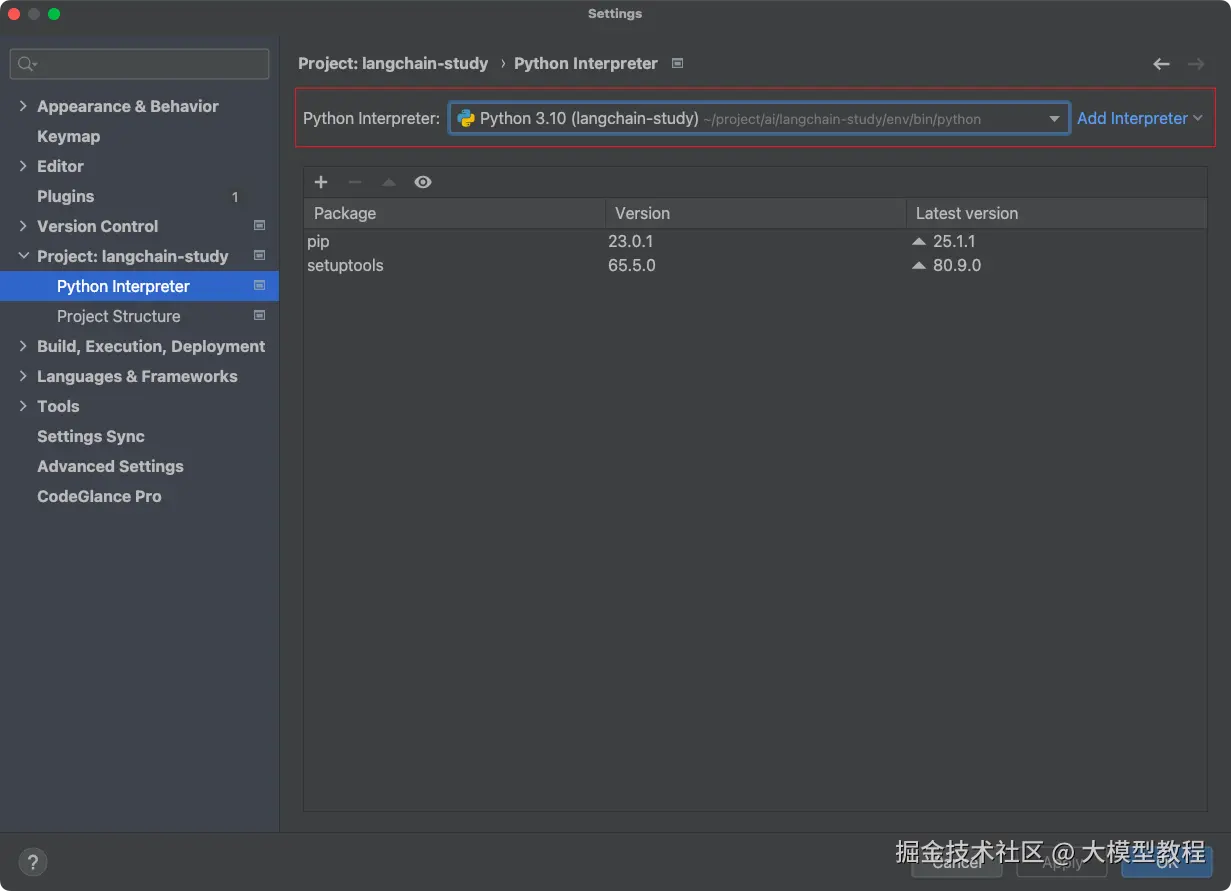Expand Build, Execution, Deployment section
This screenshot has height=891, width=1231.
pyautogui.click(x=23, y=346)
